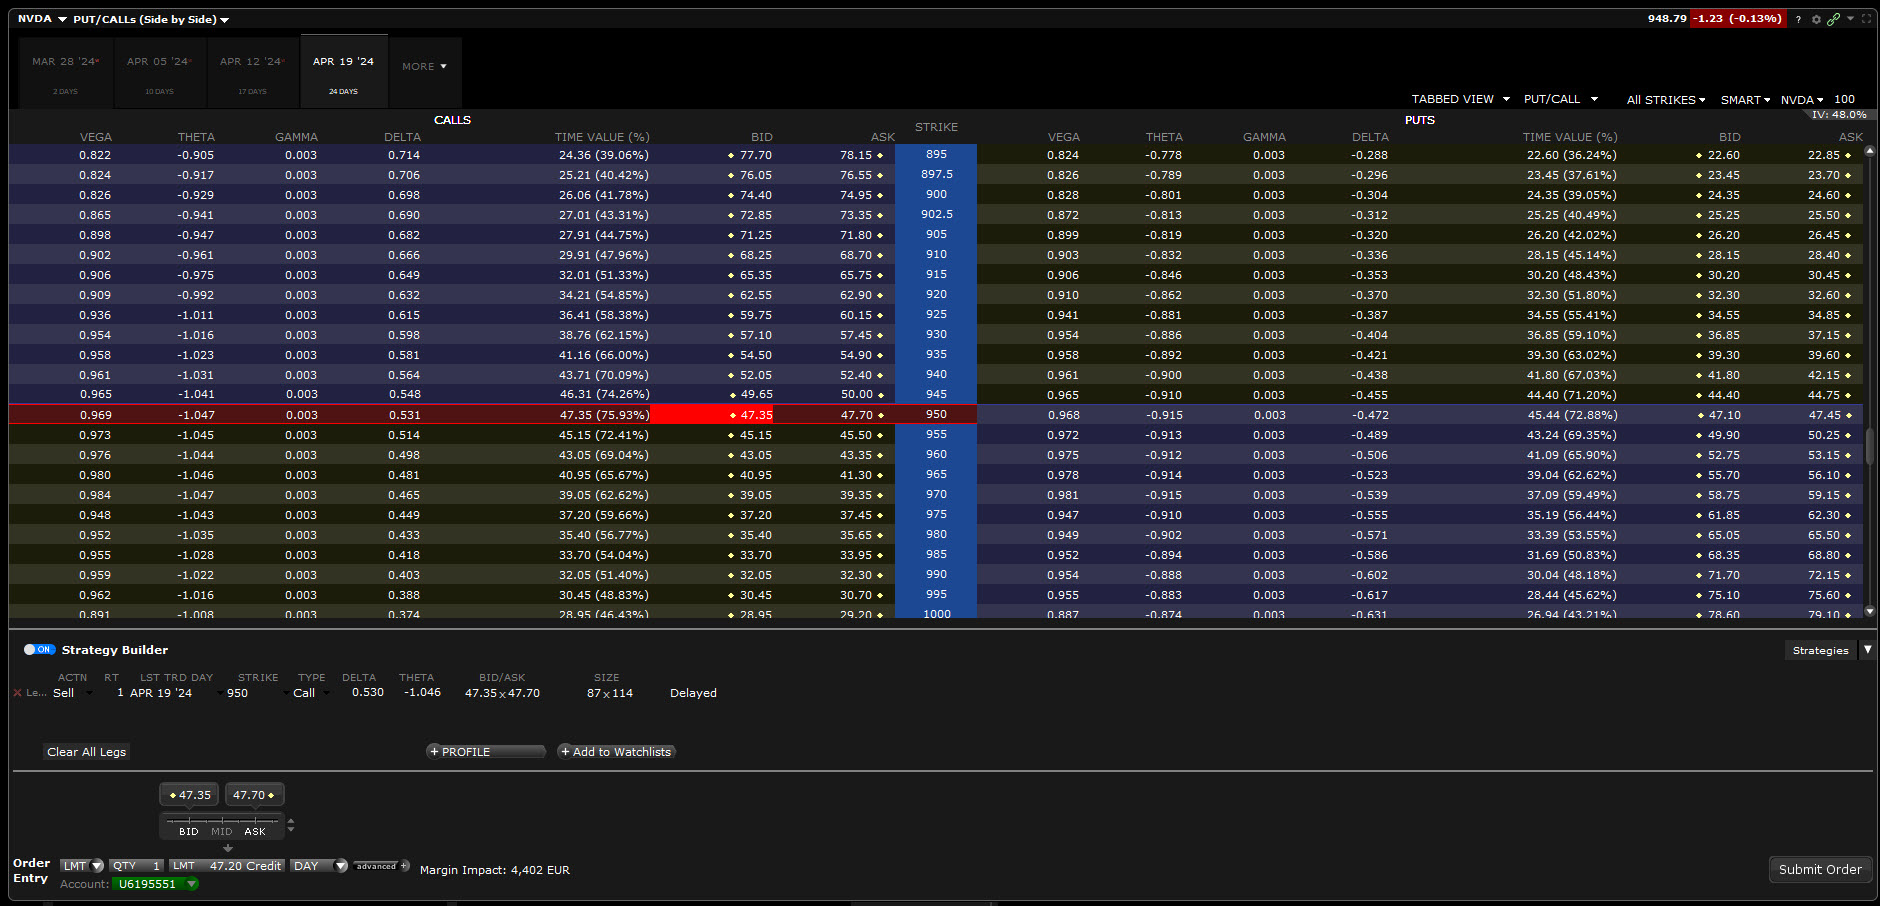Expand the TABBED VIEW dropdown

point(1460,99)
